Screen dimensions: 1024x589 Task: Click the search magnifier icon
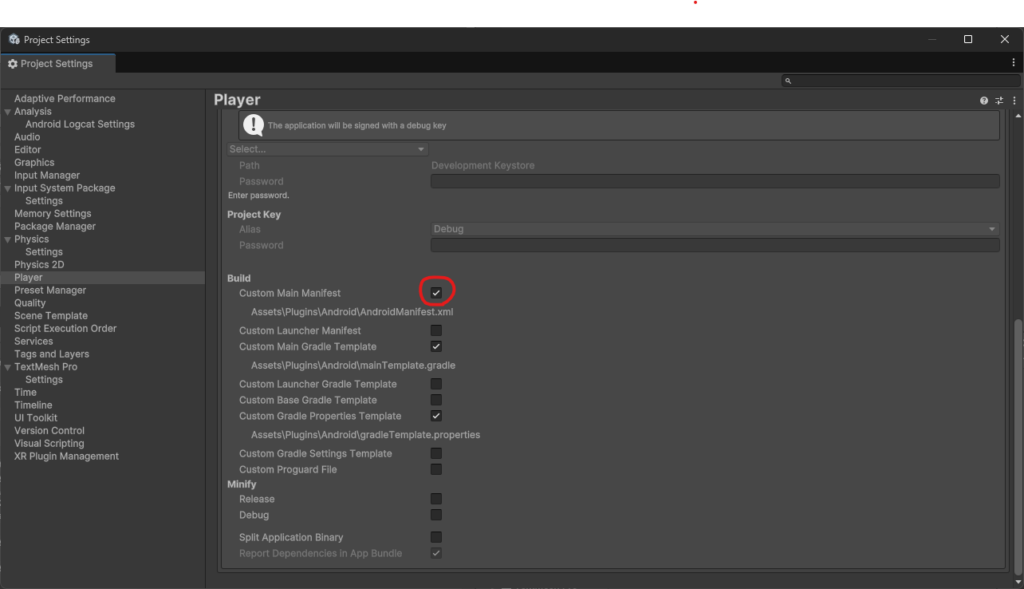pyautogui.click(x=788, y=81)
